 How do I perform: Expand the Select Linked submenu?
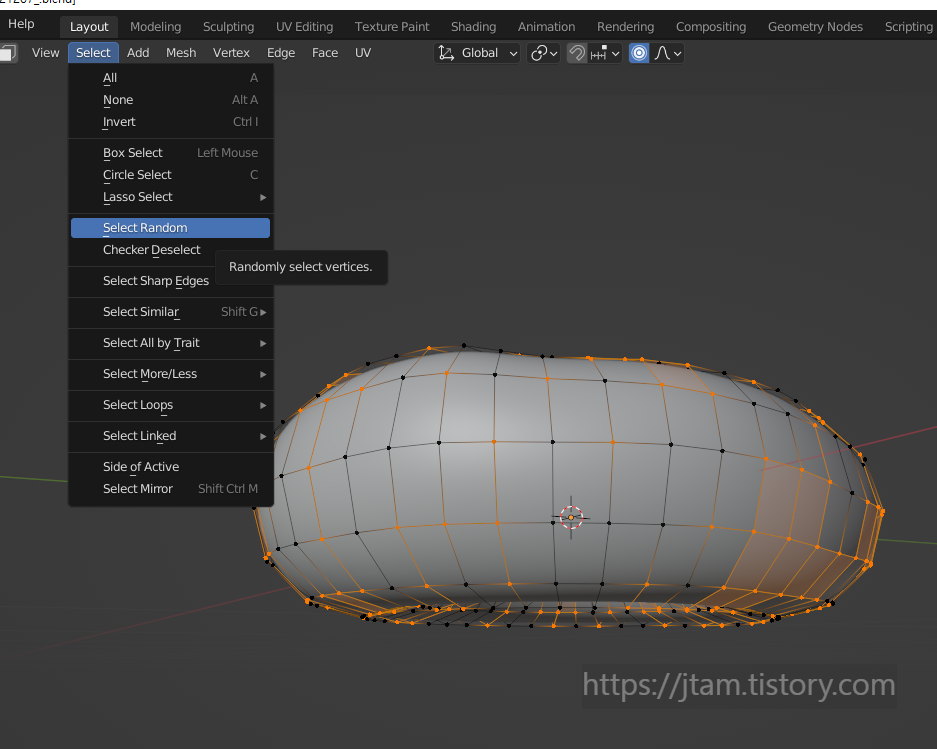tap(171, 436)
